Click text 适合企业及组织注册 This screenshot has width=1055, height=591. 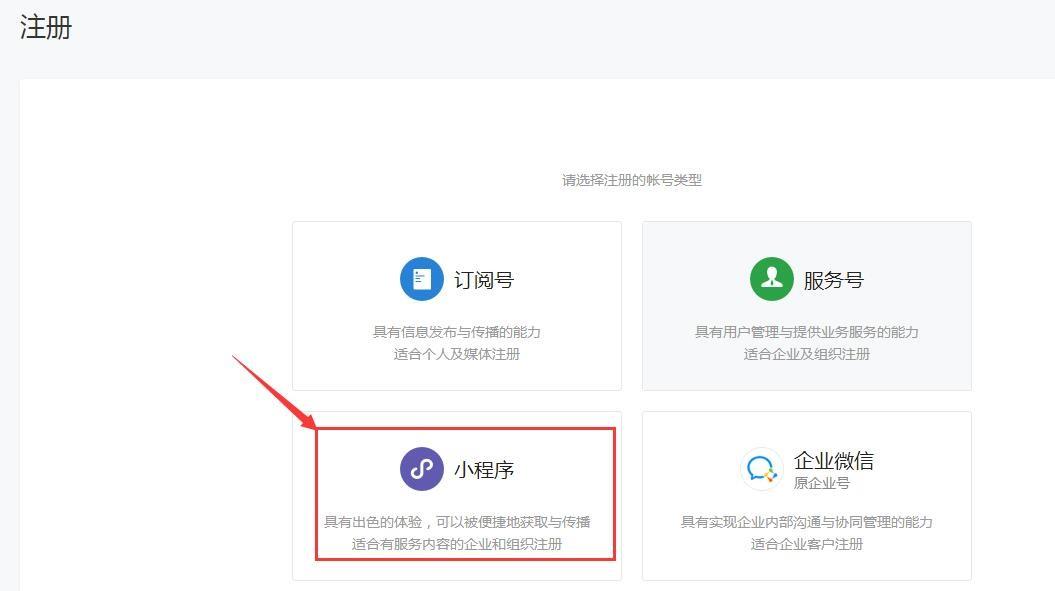click(807, 354)
